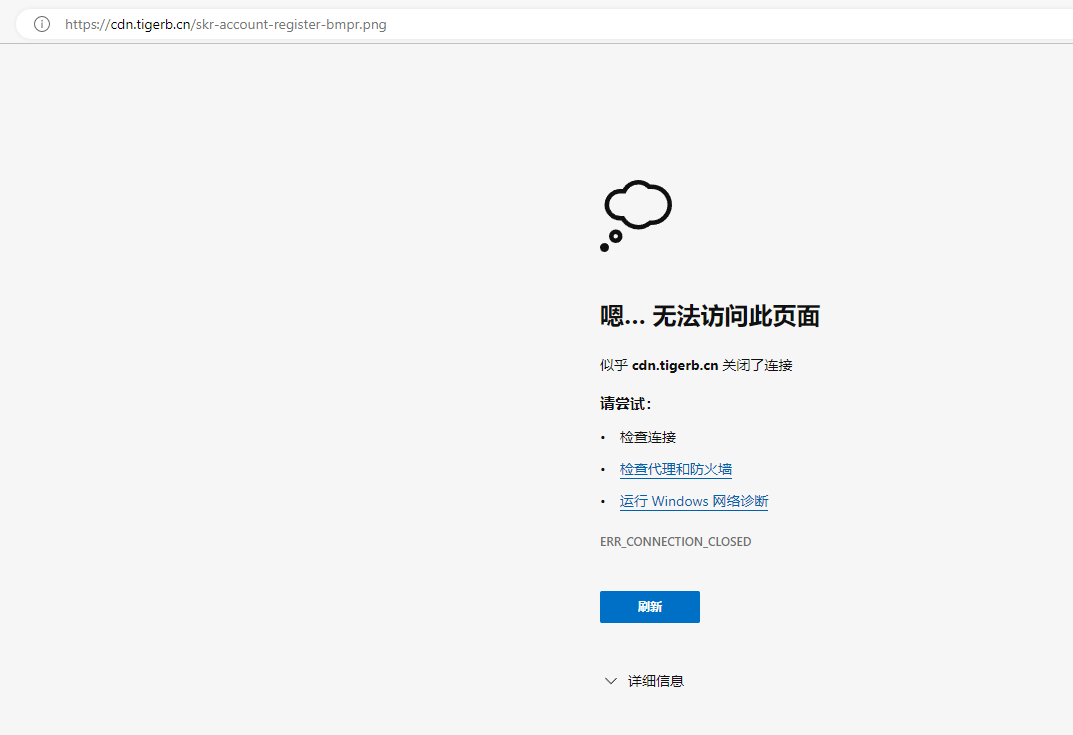
Task: Click the 检查连接 list item
Action: tap(647, 436)
